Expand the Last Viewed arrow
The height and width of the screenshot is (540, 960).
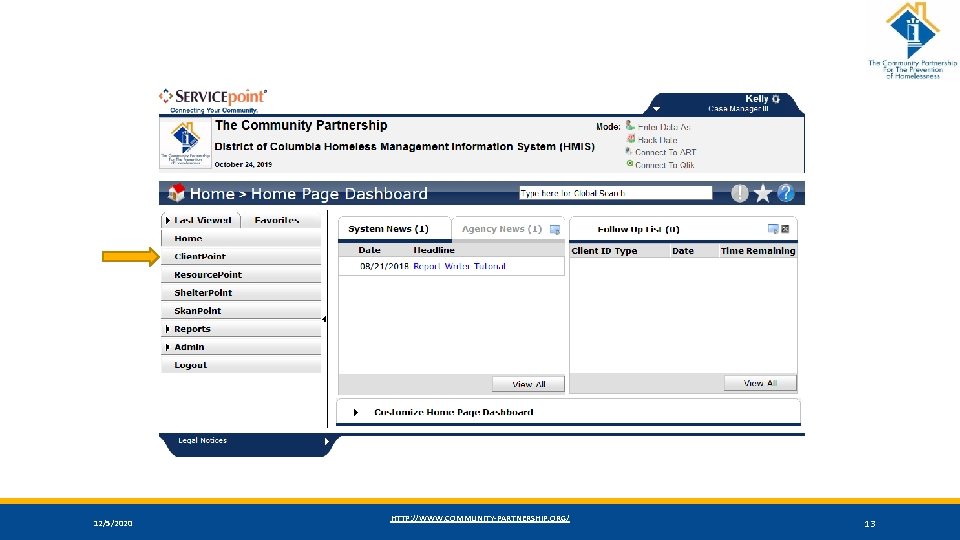point(167,220)
